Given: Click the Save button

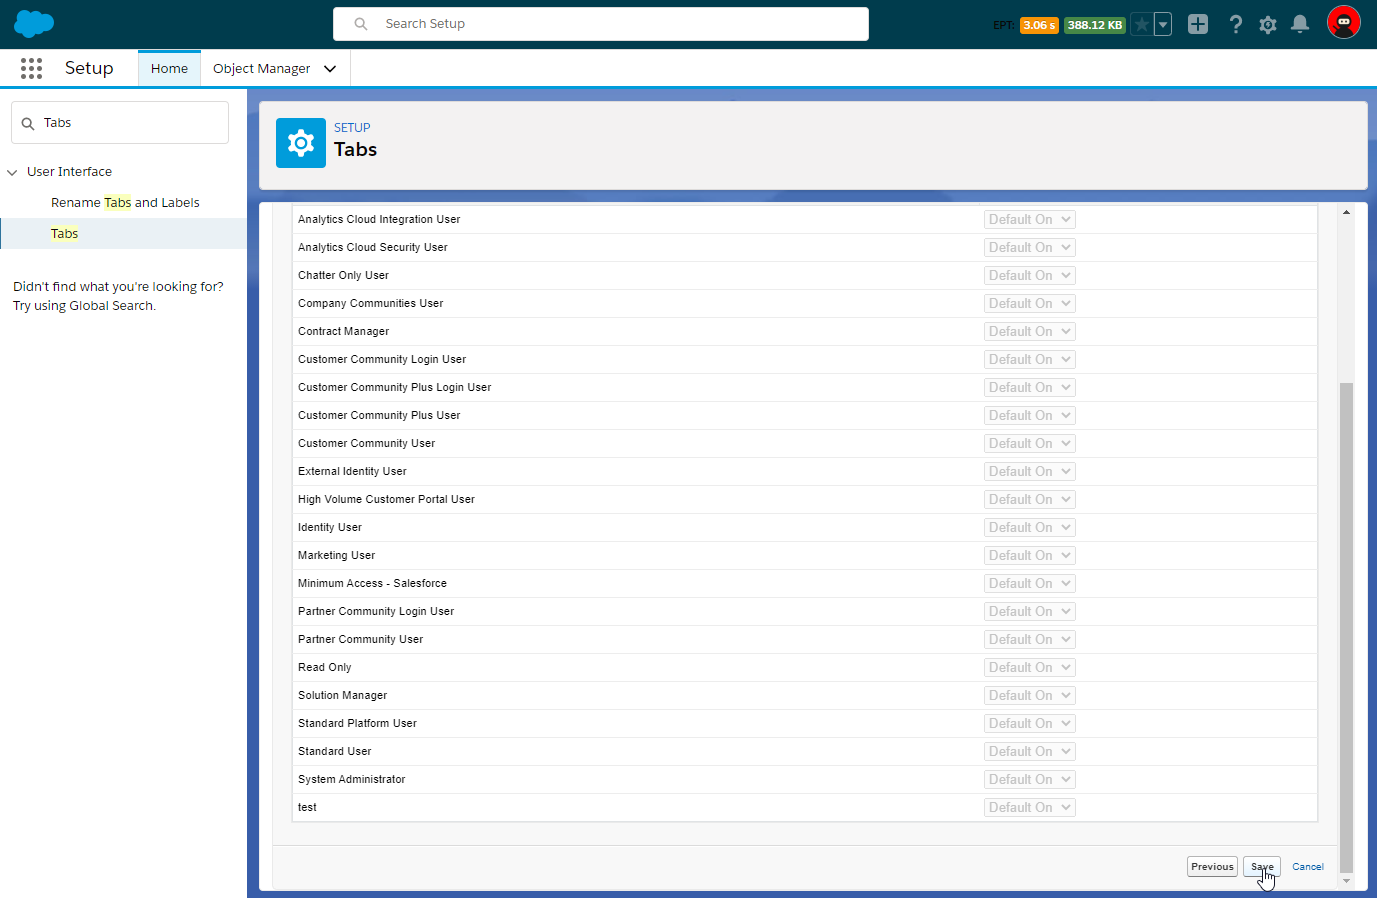Looking at the screenshot, I should click(x=1262, y=867).
